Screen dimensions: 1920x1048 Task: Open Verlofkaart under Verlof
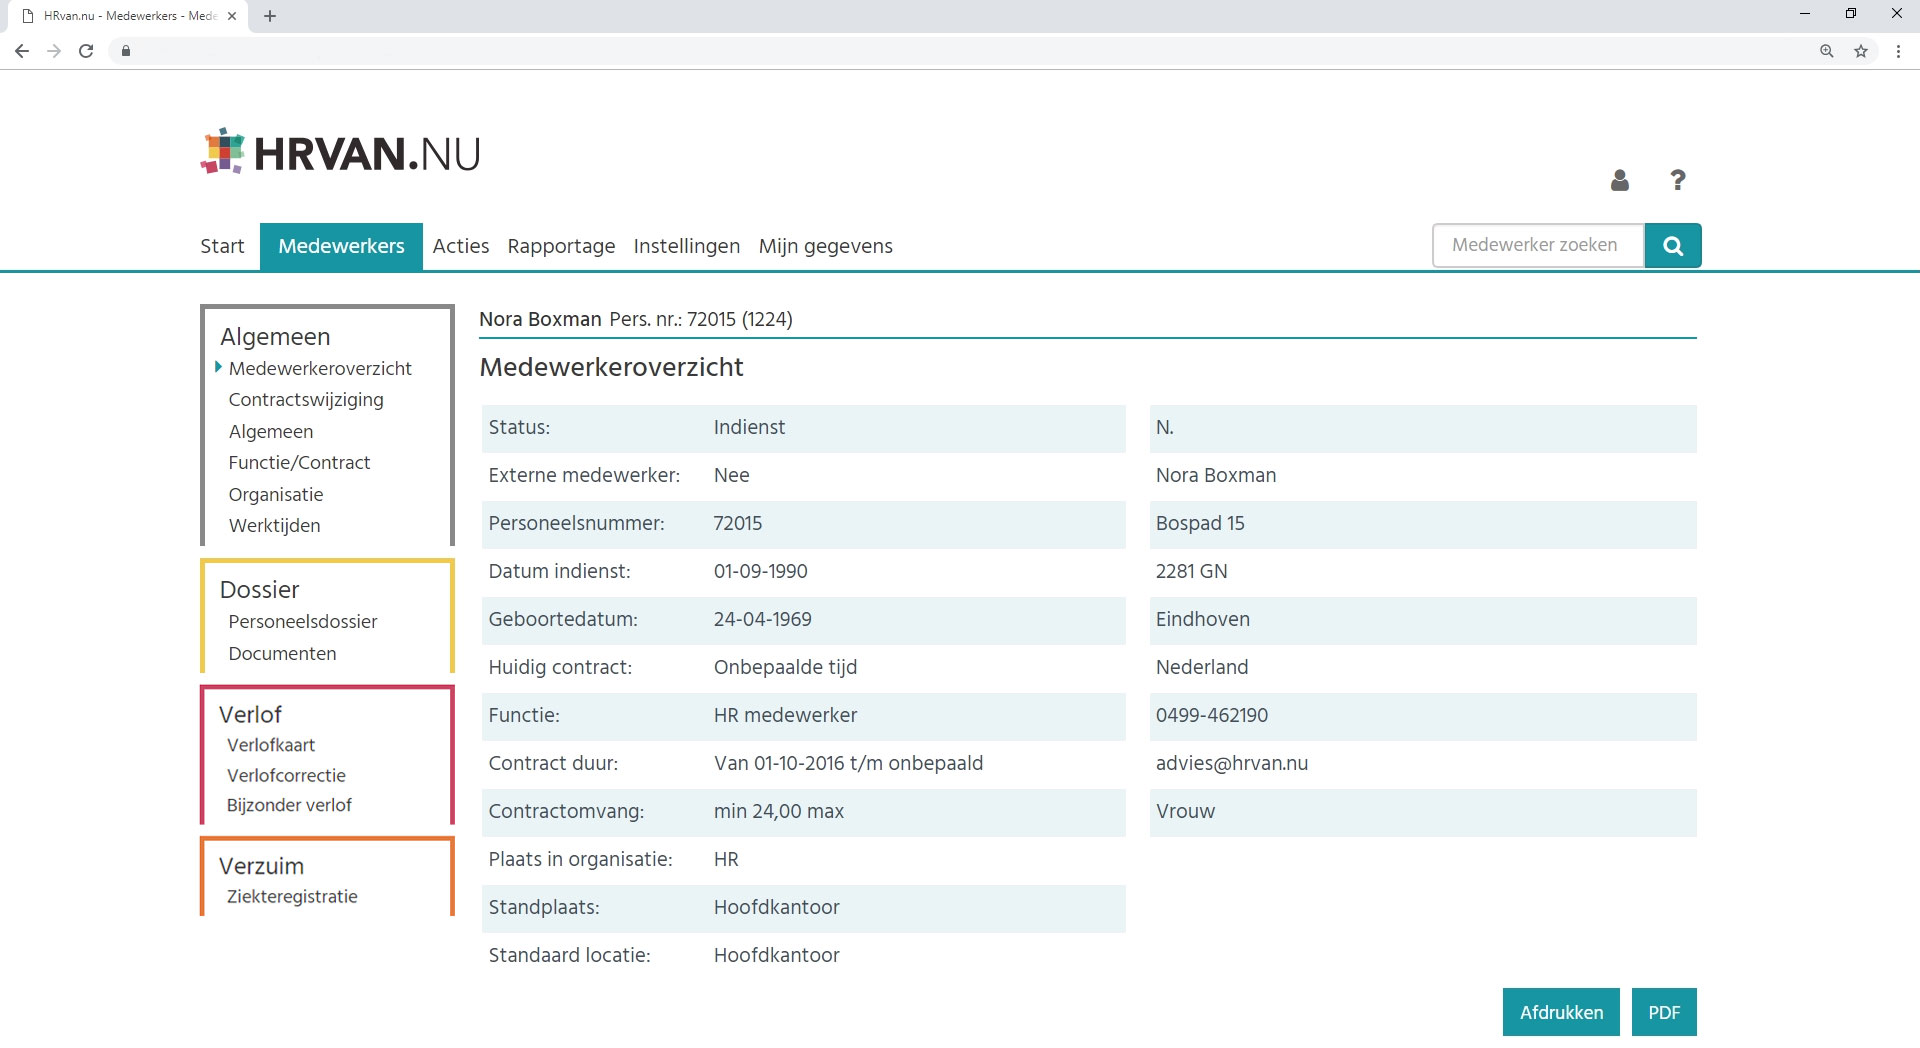[271, 745]
